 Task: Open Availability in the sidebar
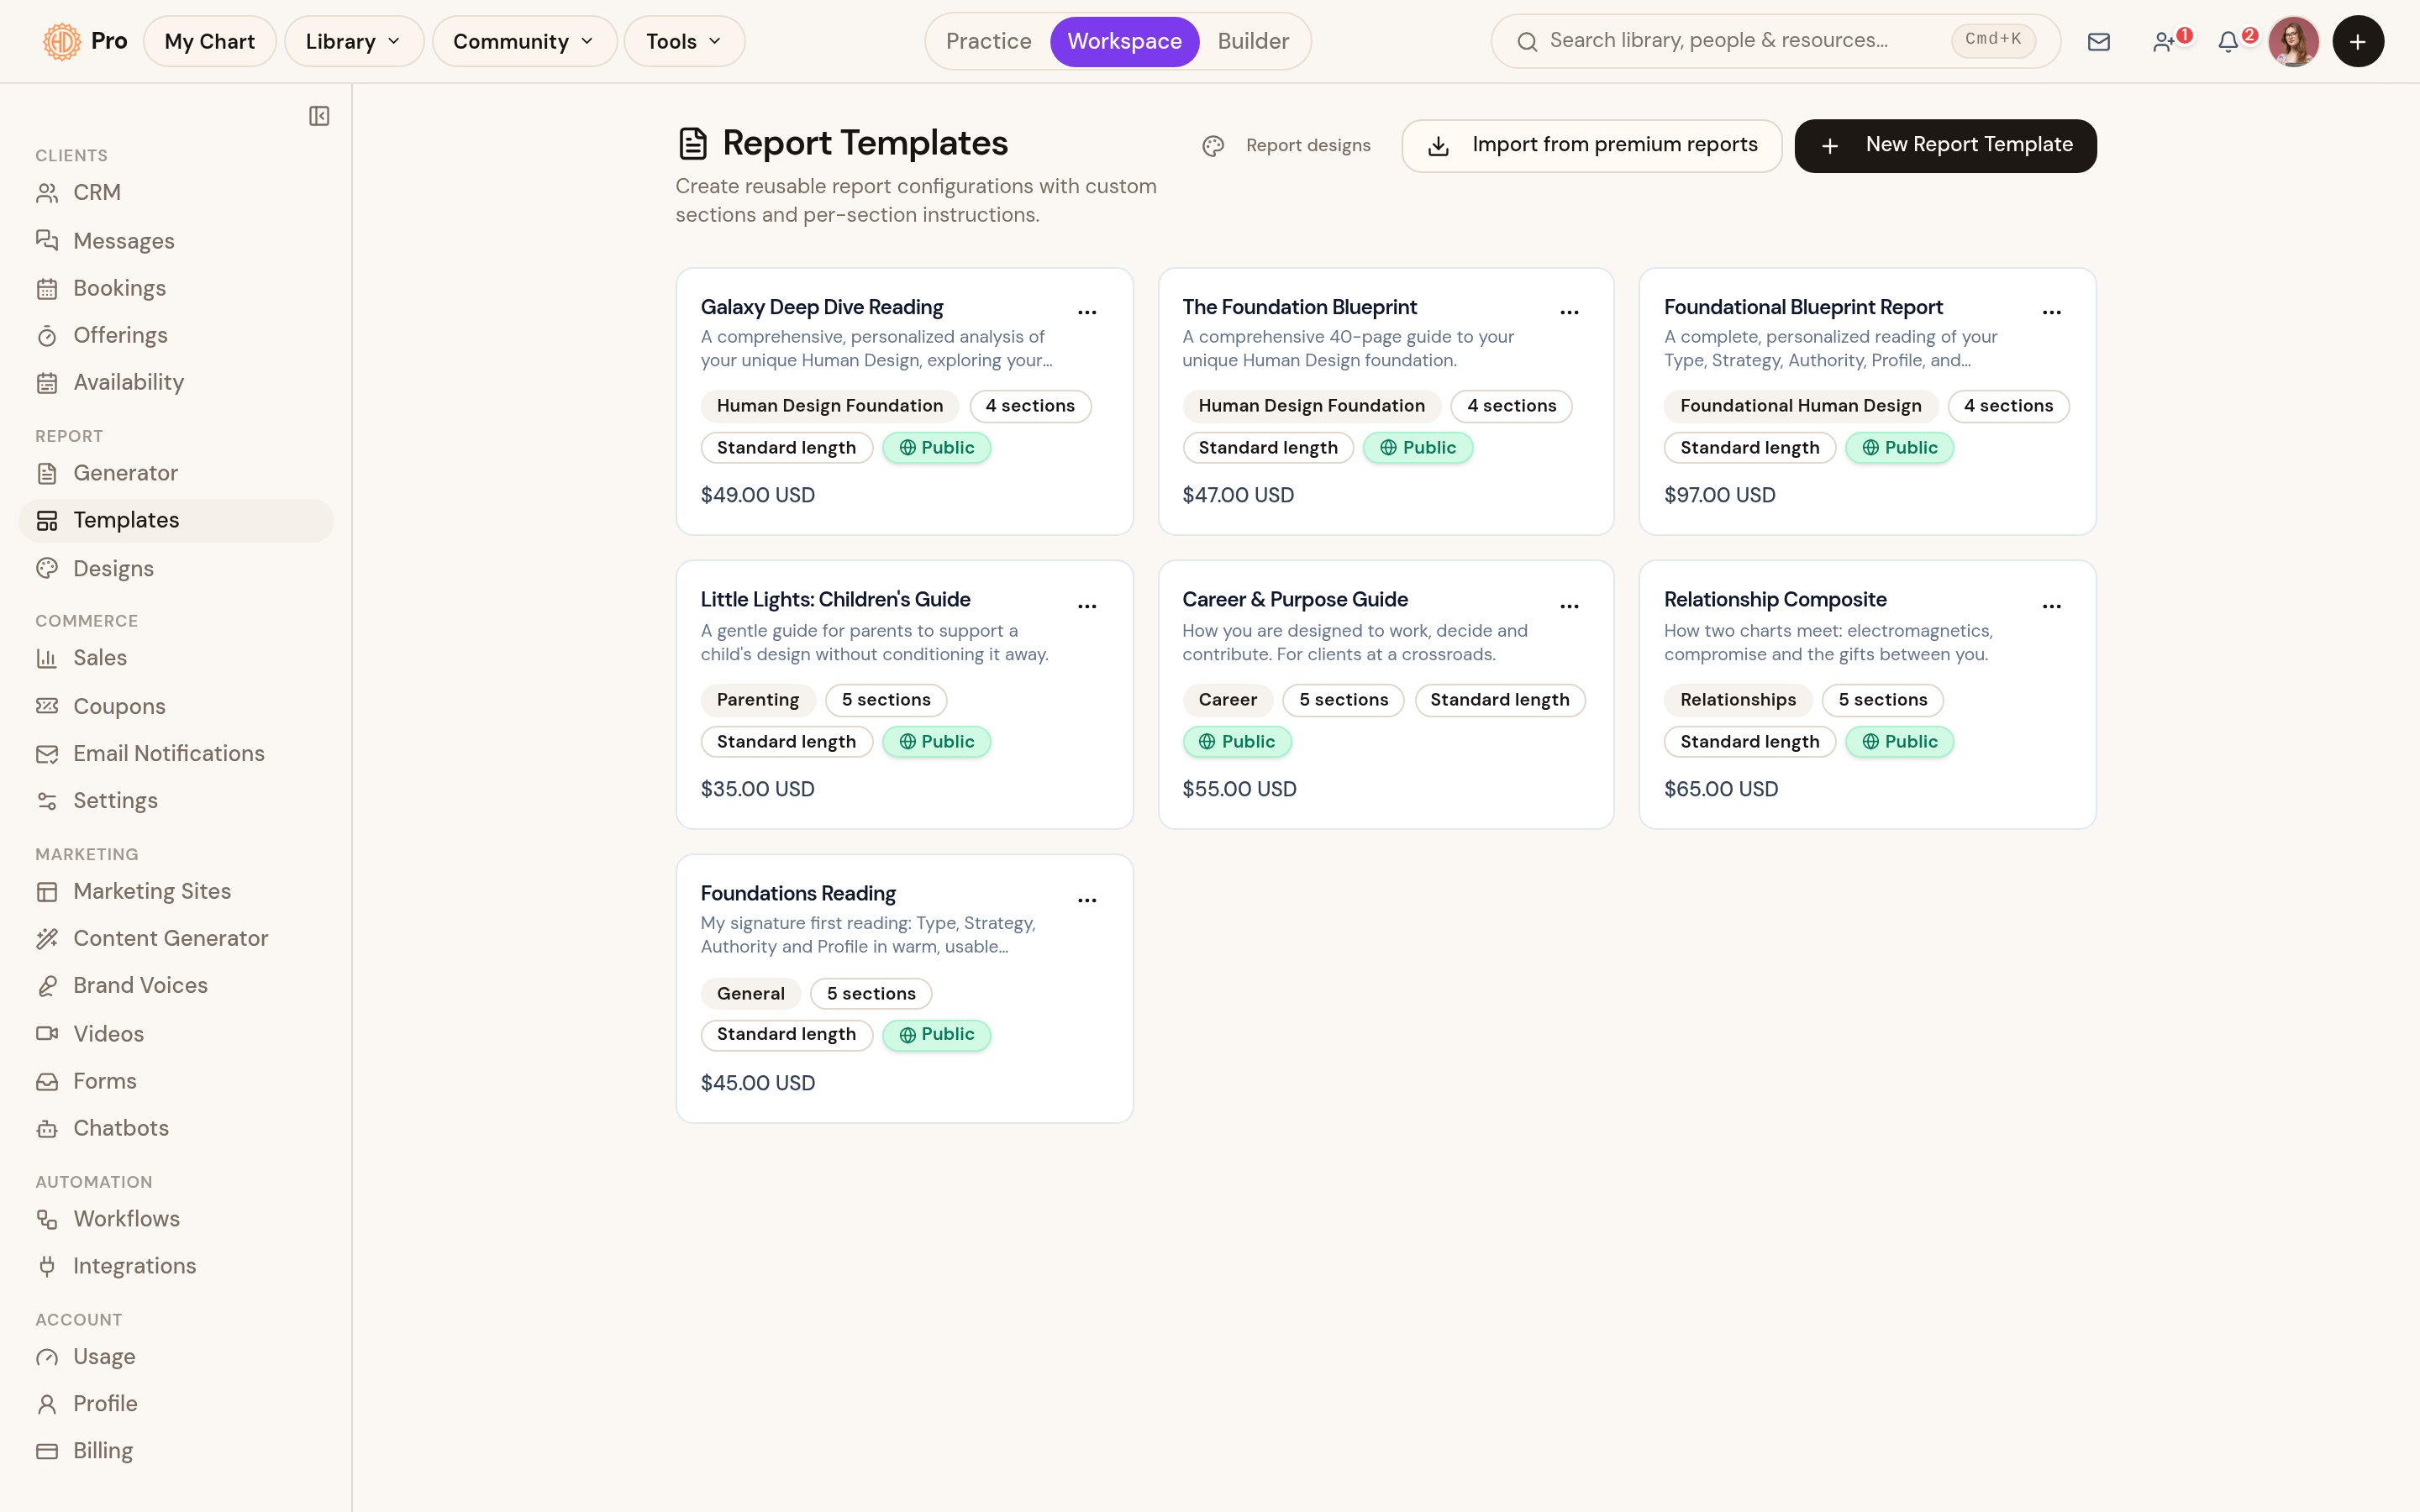click(x=176, y=382)
